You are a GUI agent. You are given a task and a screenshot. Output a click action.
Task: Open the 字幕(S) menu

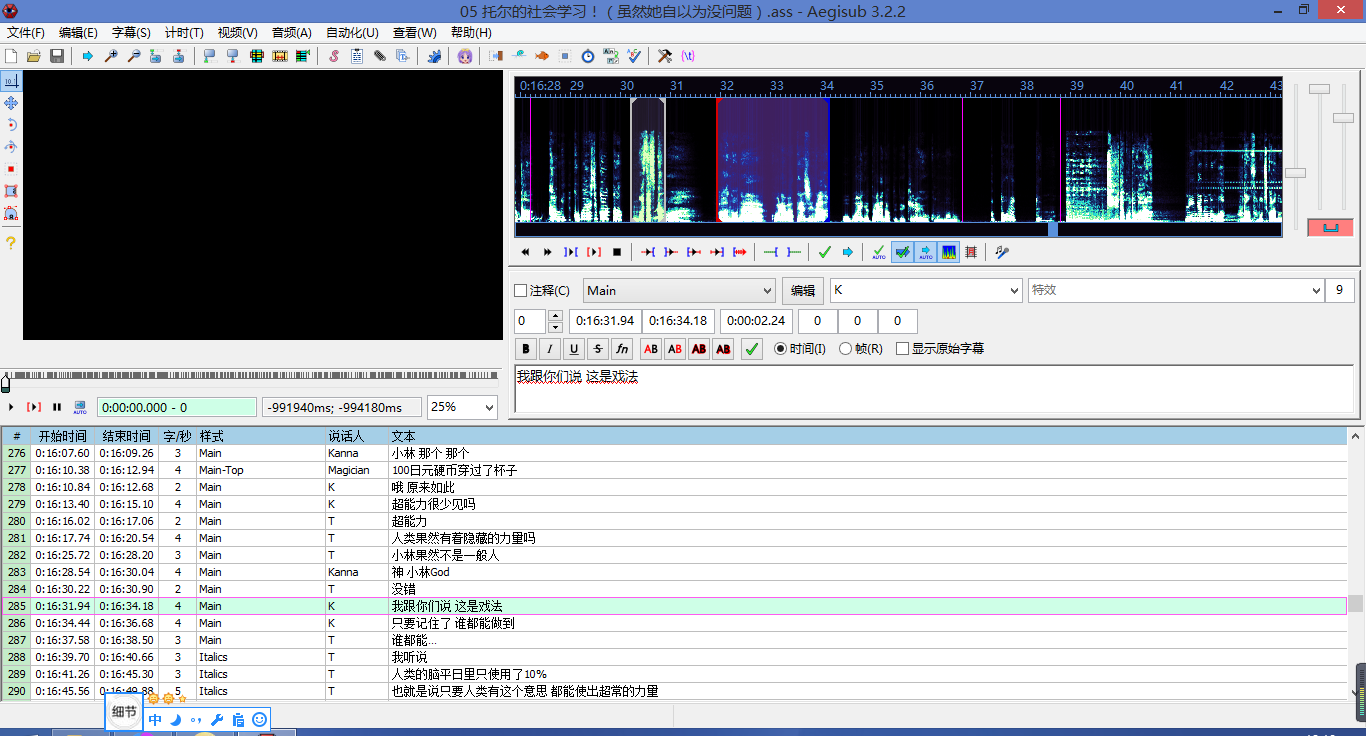coord(131,32)
